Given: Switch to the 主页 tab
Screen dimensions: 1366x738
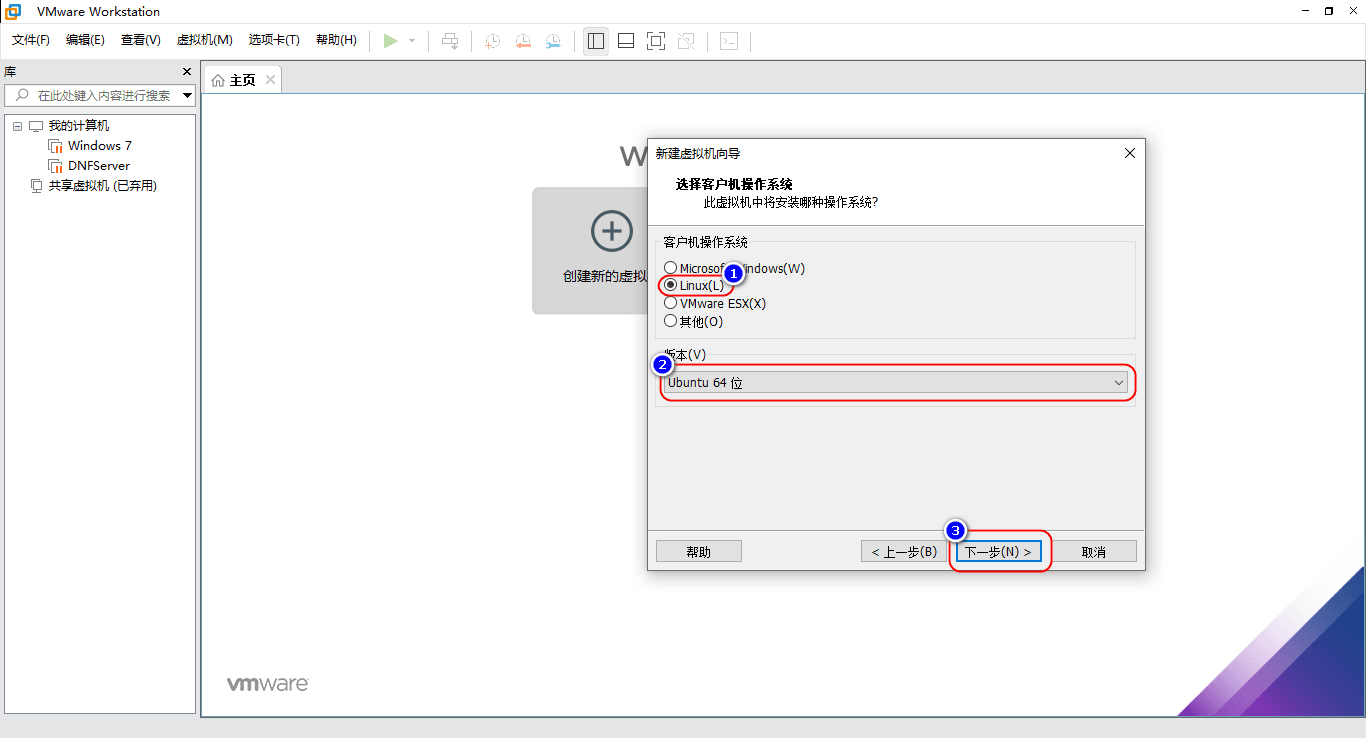Looking at the screenshot, I should pos(242,80).
